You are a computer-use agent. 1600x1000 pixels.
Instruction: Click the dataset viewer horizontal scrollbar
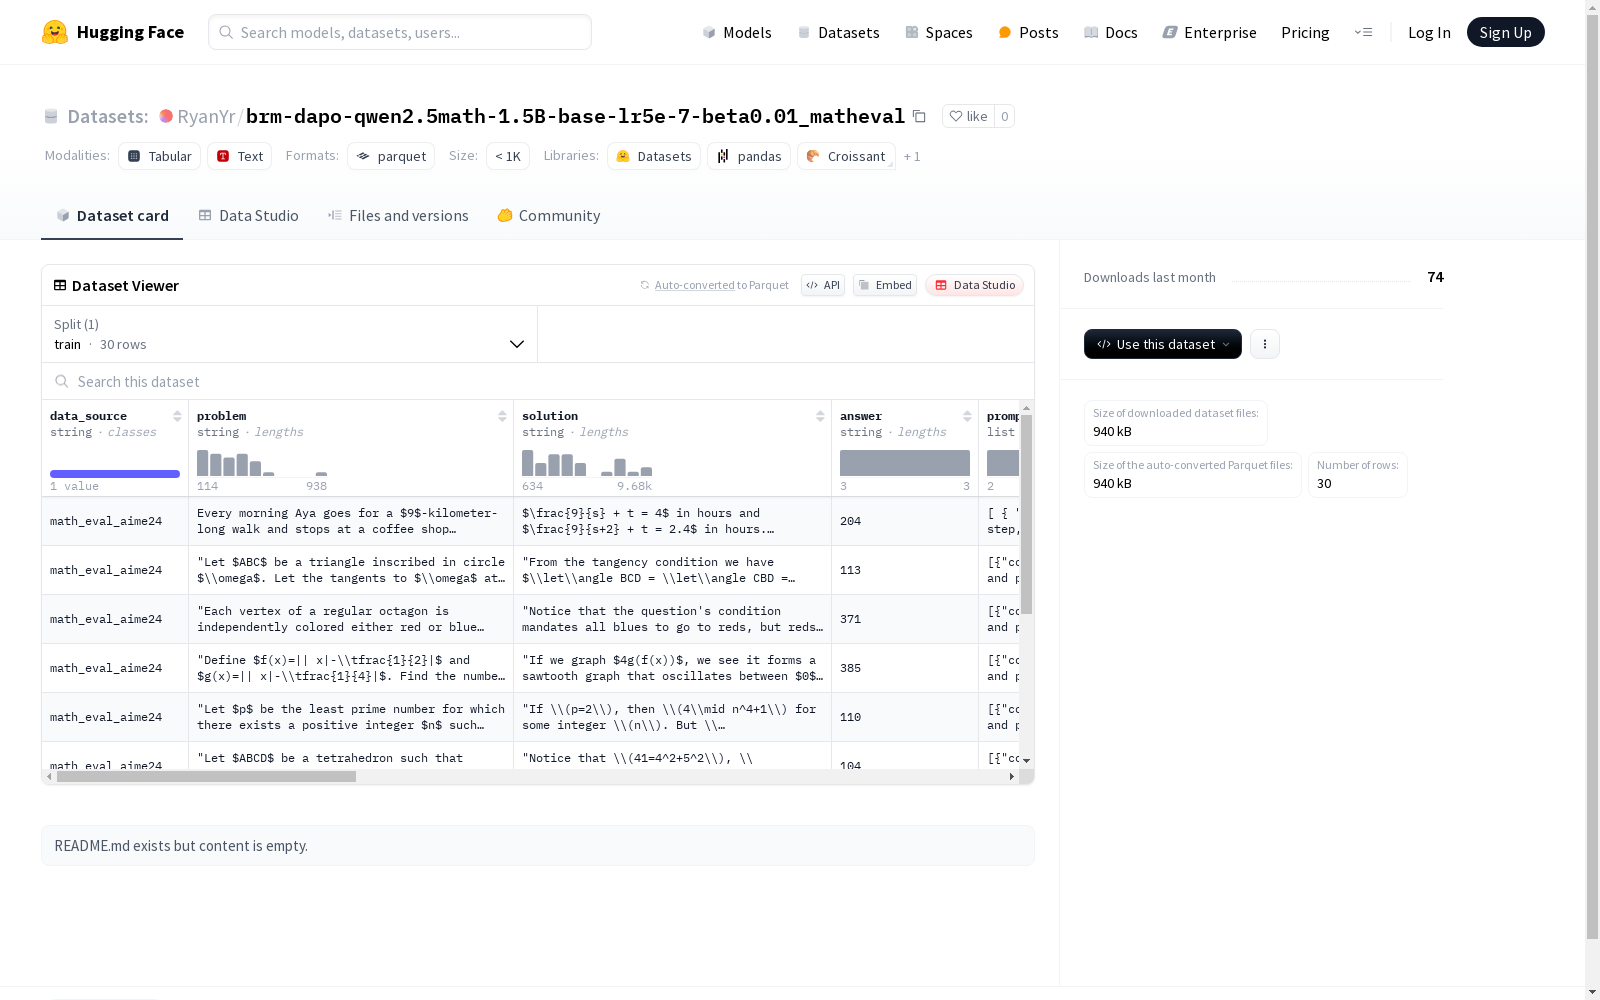point(206,776)
